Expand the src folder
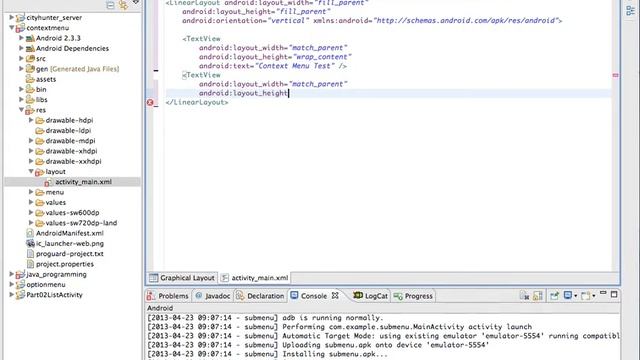640x360 pixels. [x=21, y=58]
